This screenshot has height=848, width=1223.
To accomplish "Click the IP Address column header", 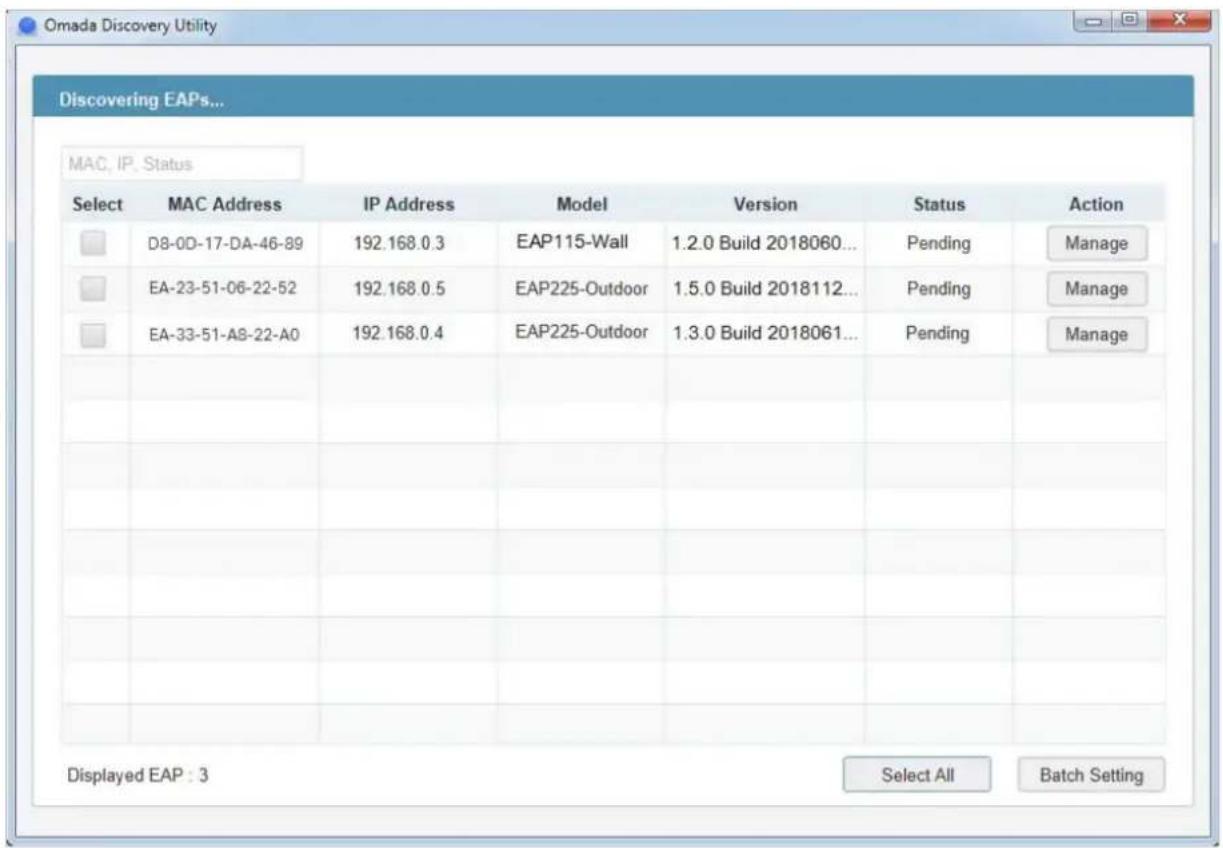I will (408, 204).
